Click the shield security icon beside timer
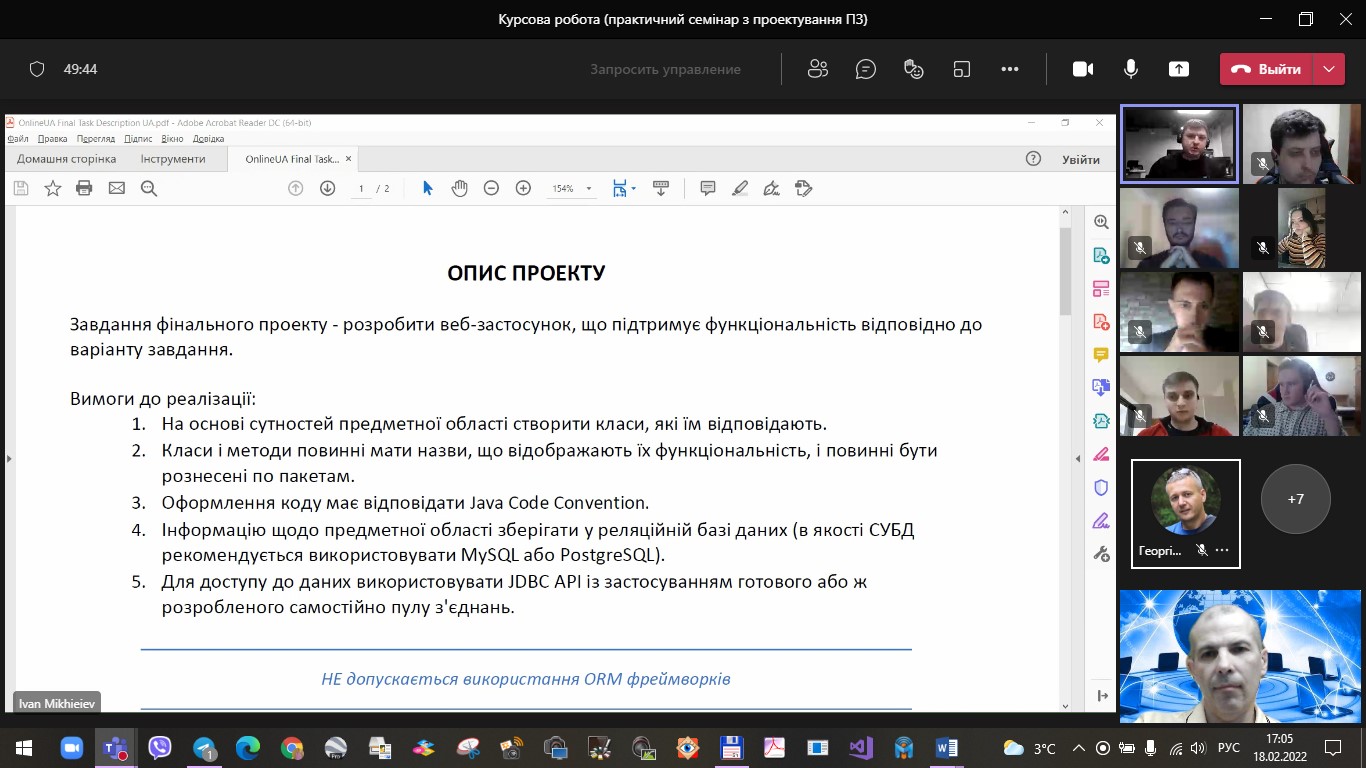 click(x=37, y=69)
